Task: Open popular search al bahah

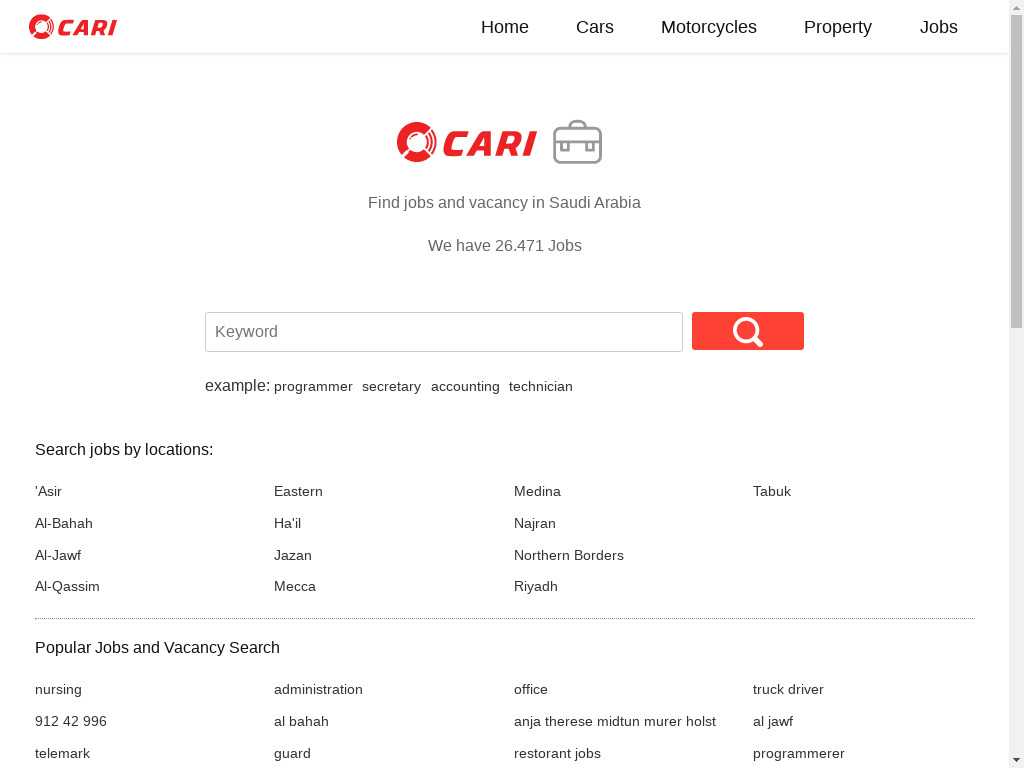Action: [301, 722]
